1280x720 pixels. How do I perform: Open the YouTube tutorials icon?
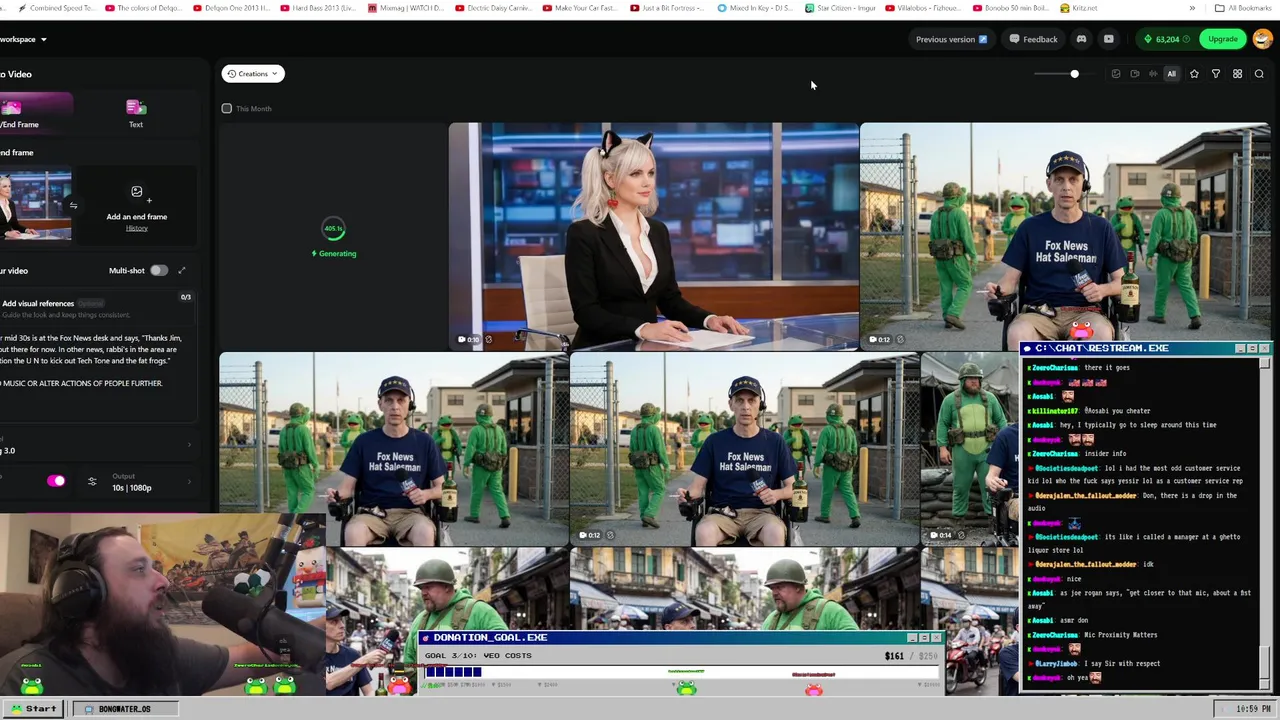point(1108,39)
